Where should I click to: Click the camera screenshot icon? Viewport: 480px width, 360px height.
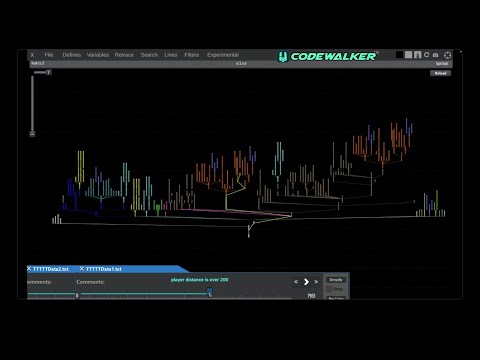pos(435,55)
